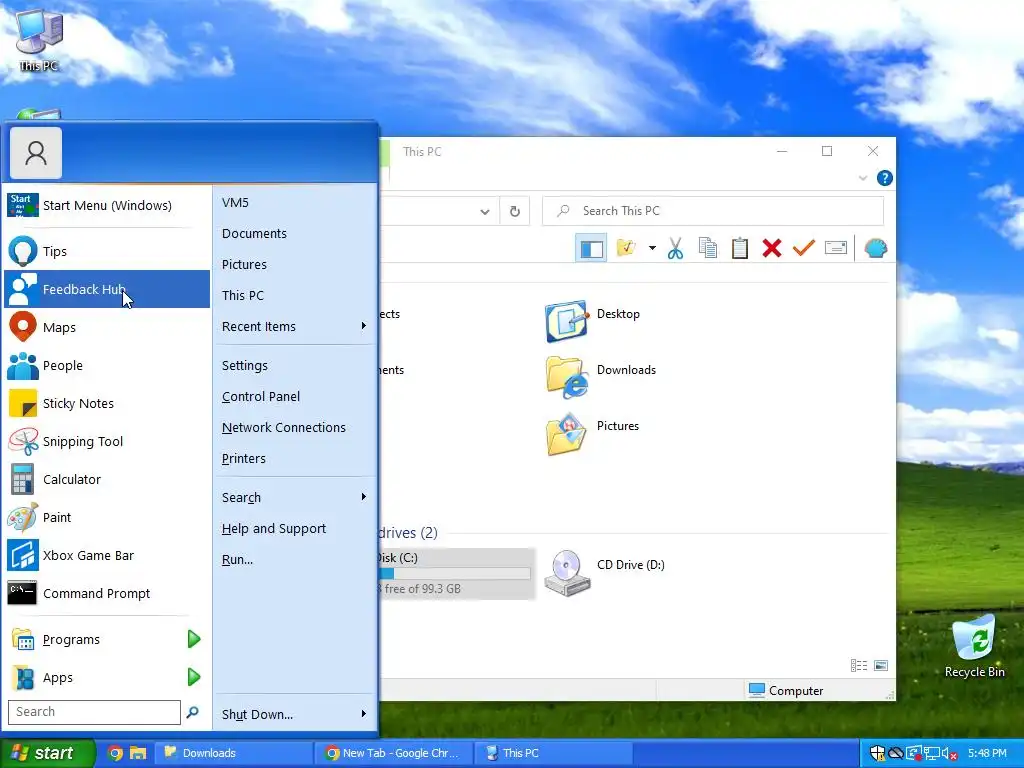Open Windows Security shield tray icon

(878, 754)
